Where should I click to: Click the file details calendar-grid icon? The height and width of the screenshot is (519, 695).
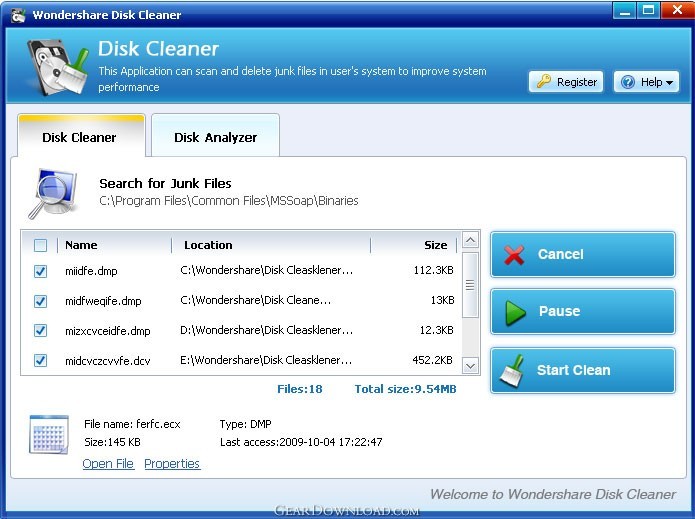(x=49, y=435)
